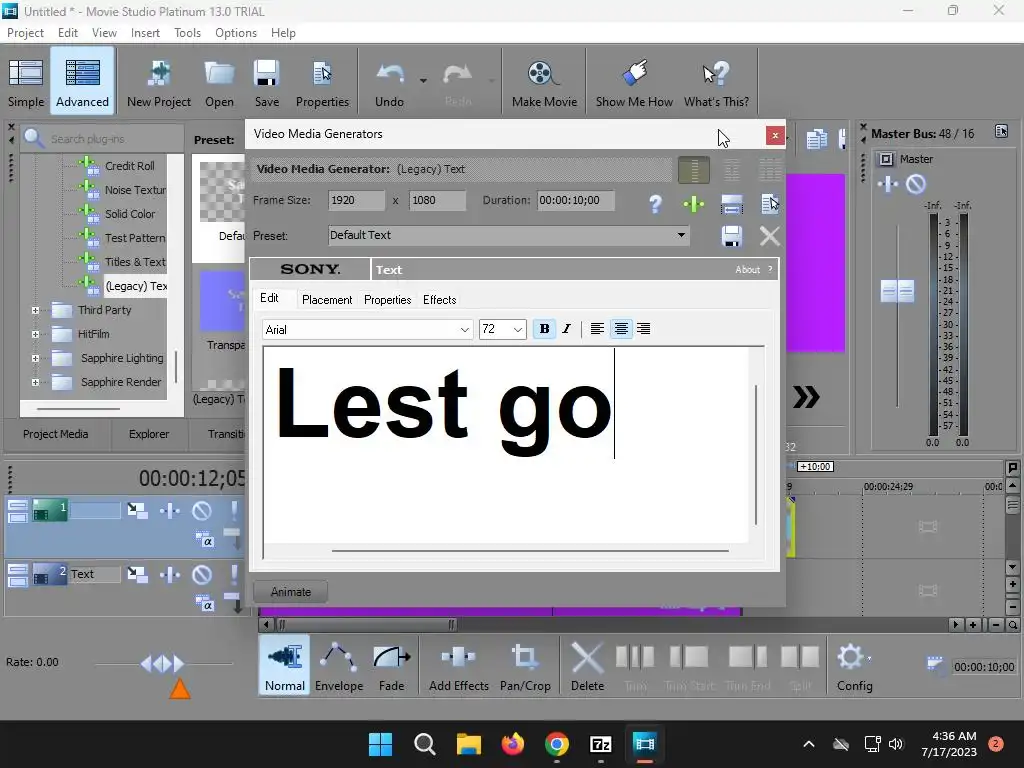Screen dimensions: 1024x768
Task: Expand the Sapphire Lighting folder
Action: coord(35,359)
